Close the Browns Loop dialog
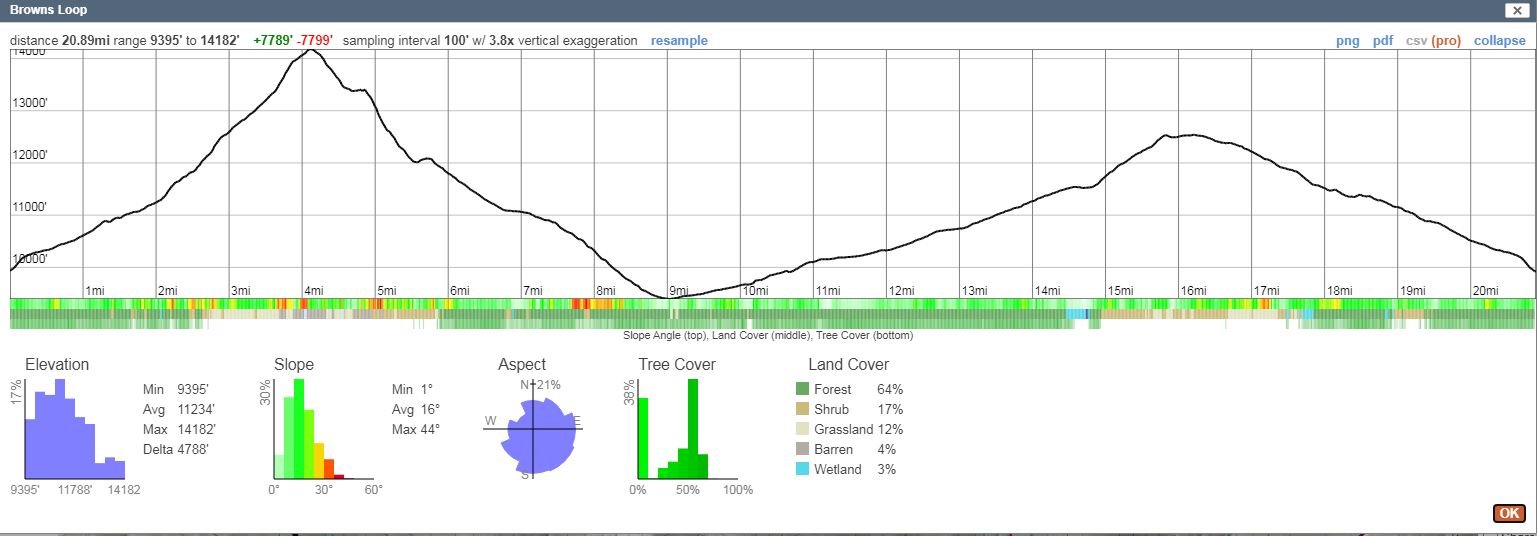 (1517, 10)
